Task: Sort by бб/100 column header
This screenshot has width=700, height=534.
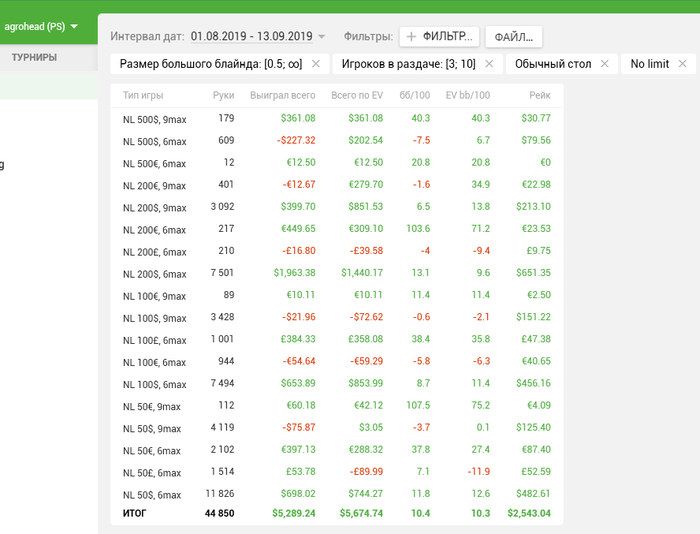Action: click(415, 95)
